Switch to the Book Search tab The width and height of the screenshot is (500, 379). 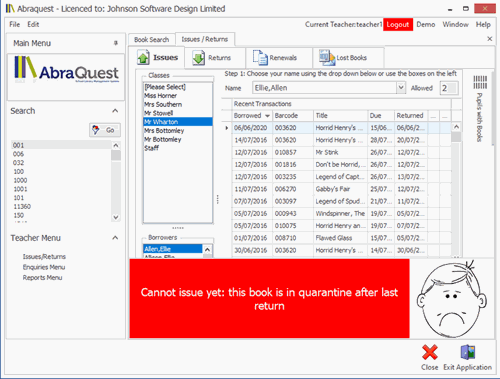coord(152,40)
